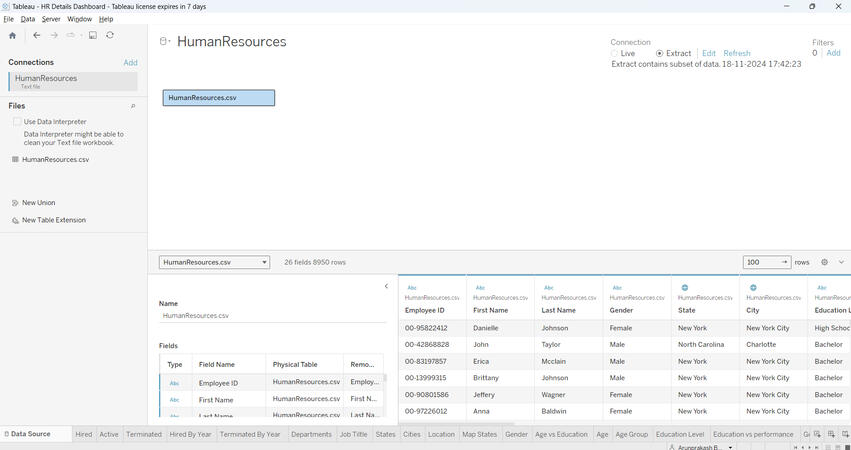Click the new worksheet icon
Screen dimensions: 851x450
tap(817, 435)
